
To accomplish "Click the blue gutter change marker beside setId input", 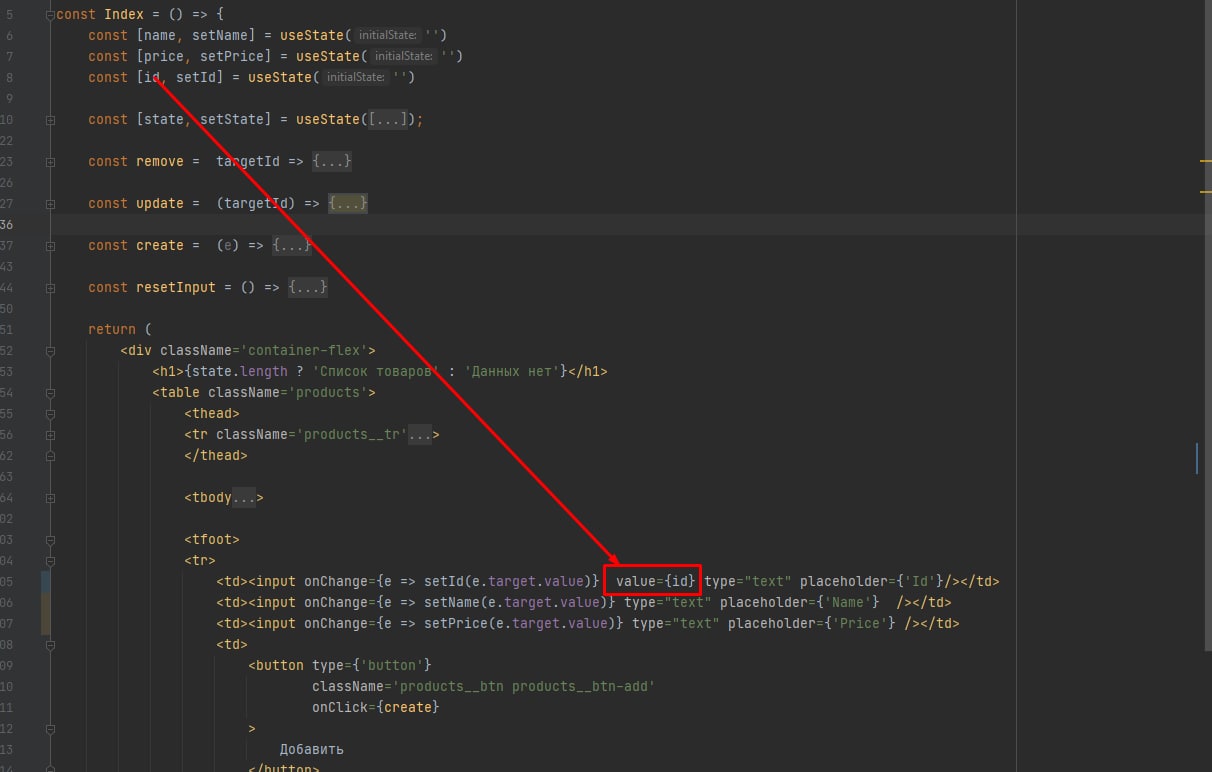I will tap(45, 581).
